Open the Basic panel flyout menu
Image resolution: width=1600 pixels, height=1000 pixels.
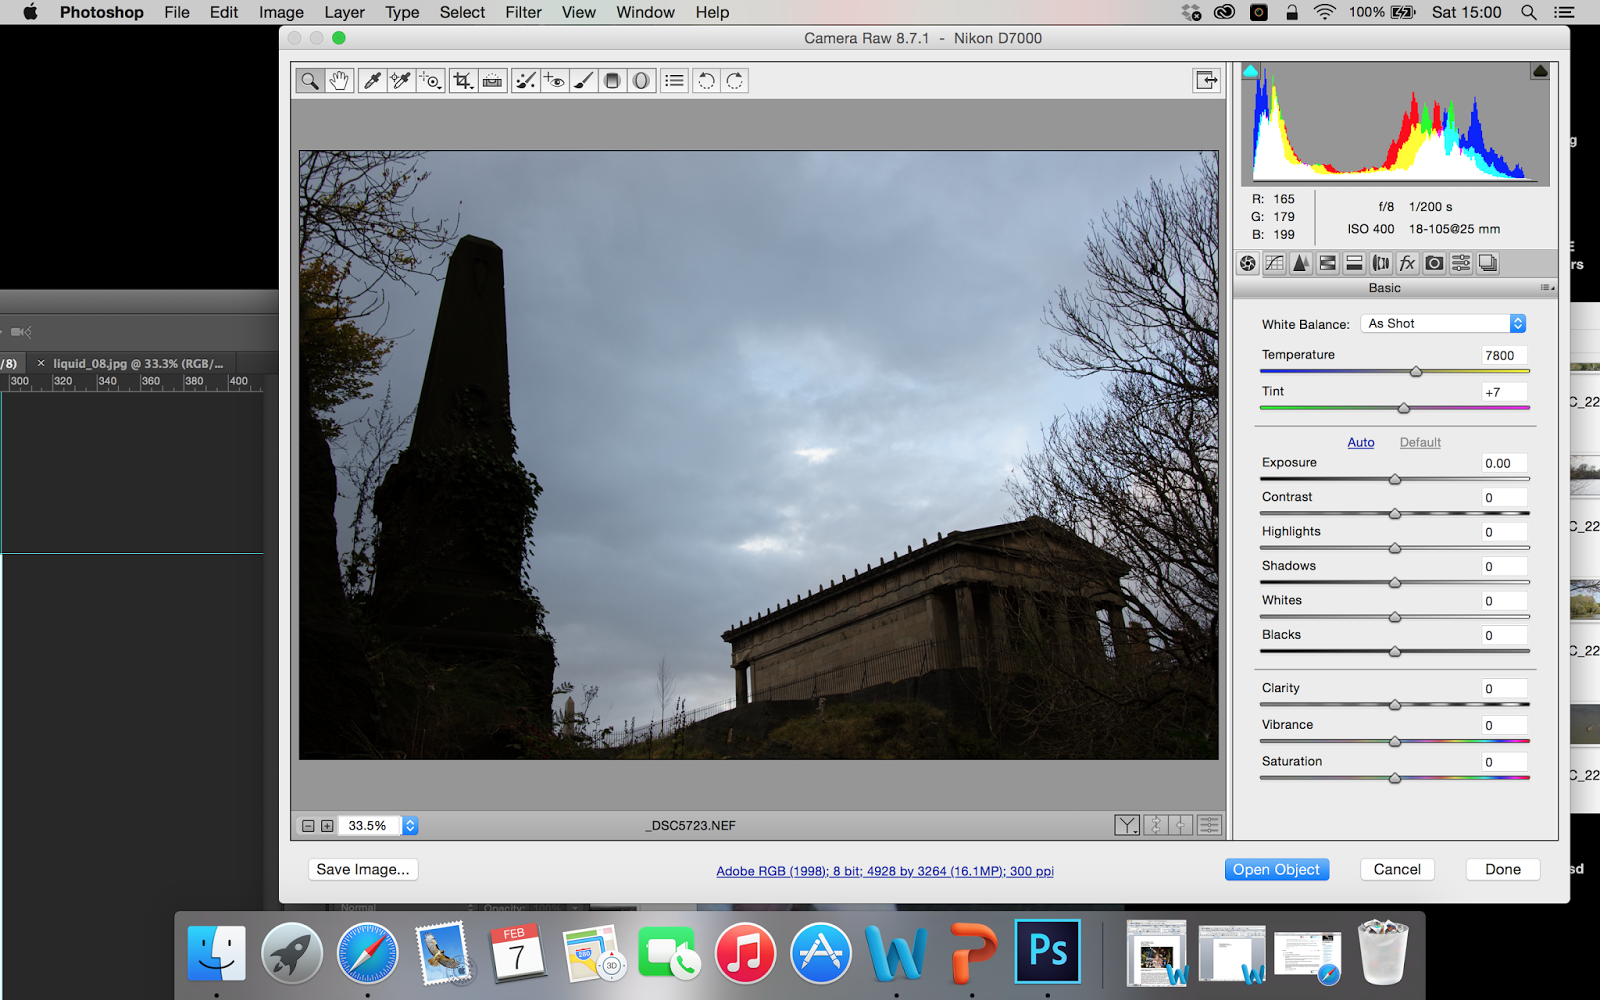[1546, 287]
